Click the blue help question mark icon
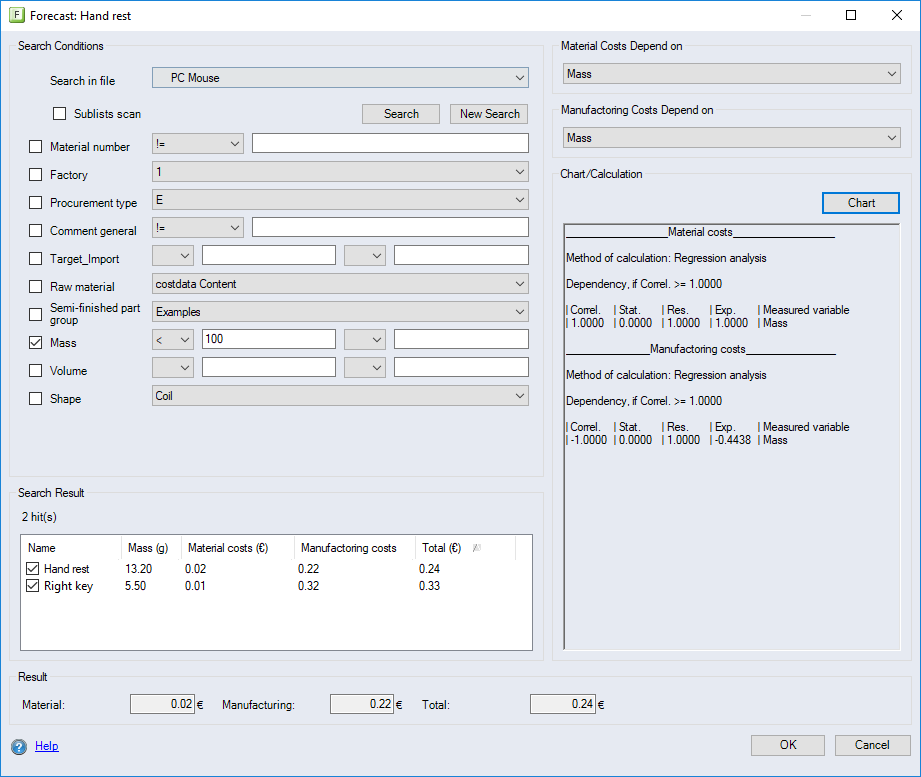Screen dimensions: 921x777 click(x=19, y=746)
